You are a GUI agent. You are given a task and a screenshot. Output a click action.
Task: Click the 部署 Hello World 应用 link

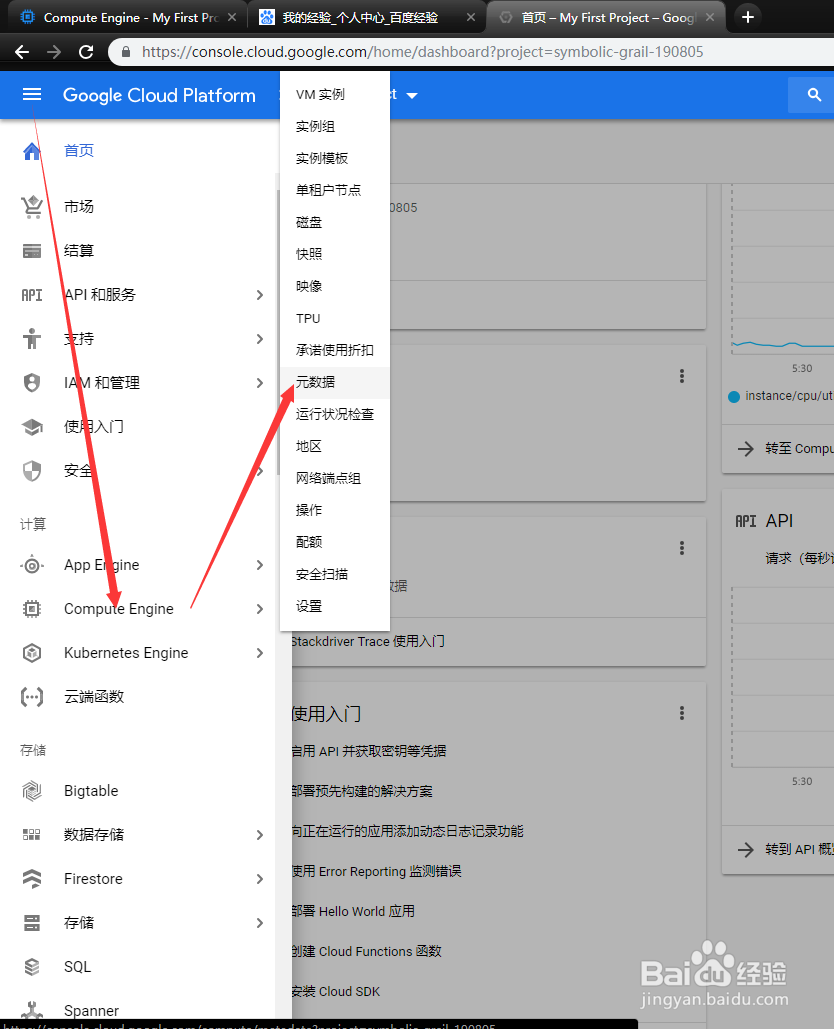pyautogui.click(x=354, y=912)
